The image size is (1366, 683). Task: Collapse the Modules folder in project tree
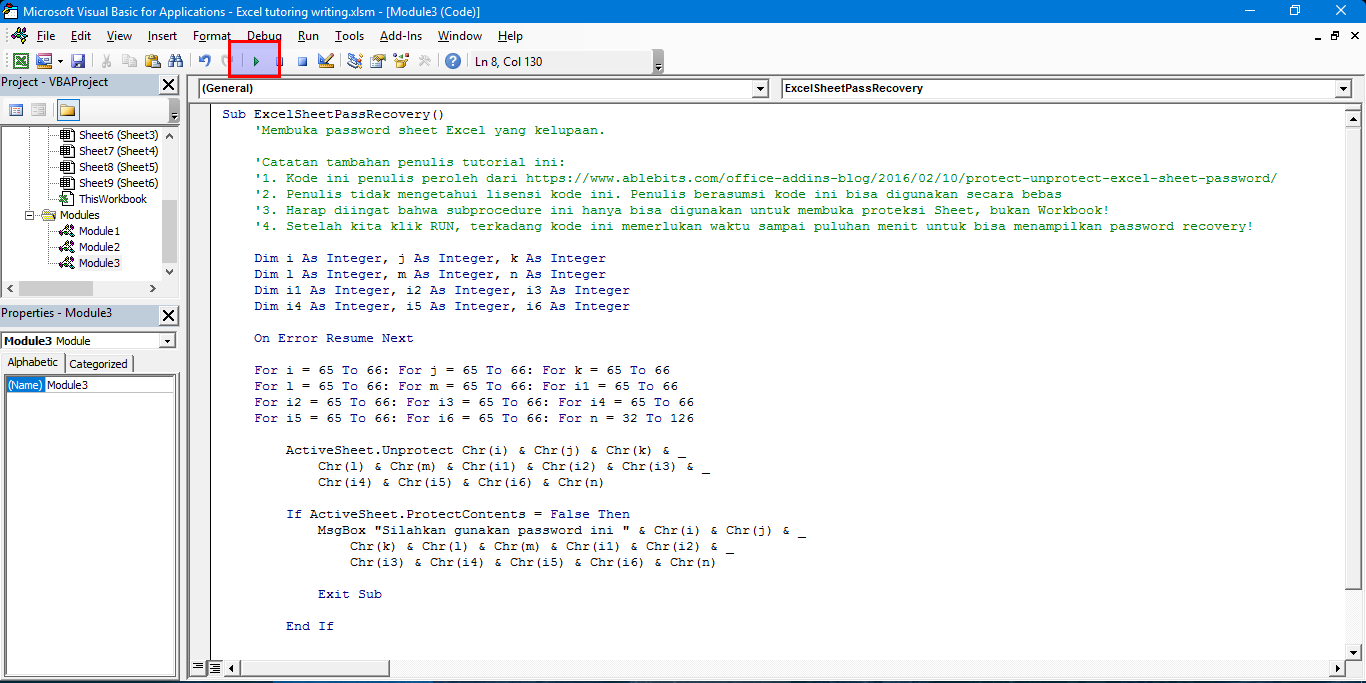(31, 215)
